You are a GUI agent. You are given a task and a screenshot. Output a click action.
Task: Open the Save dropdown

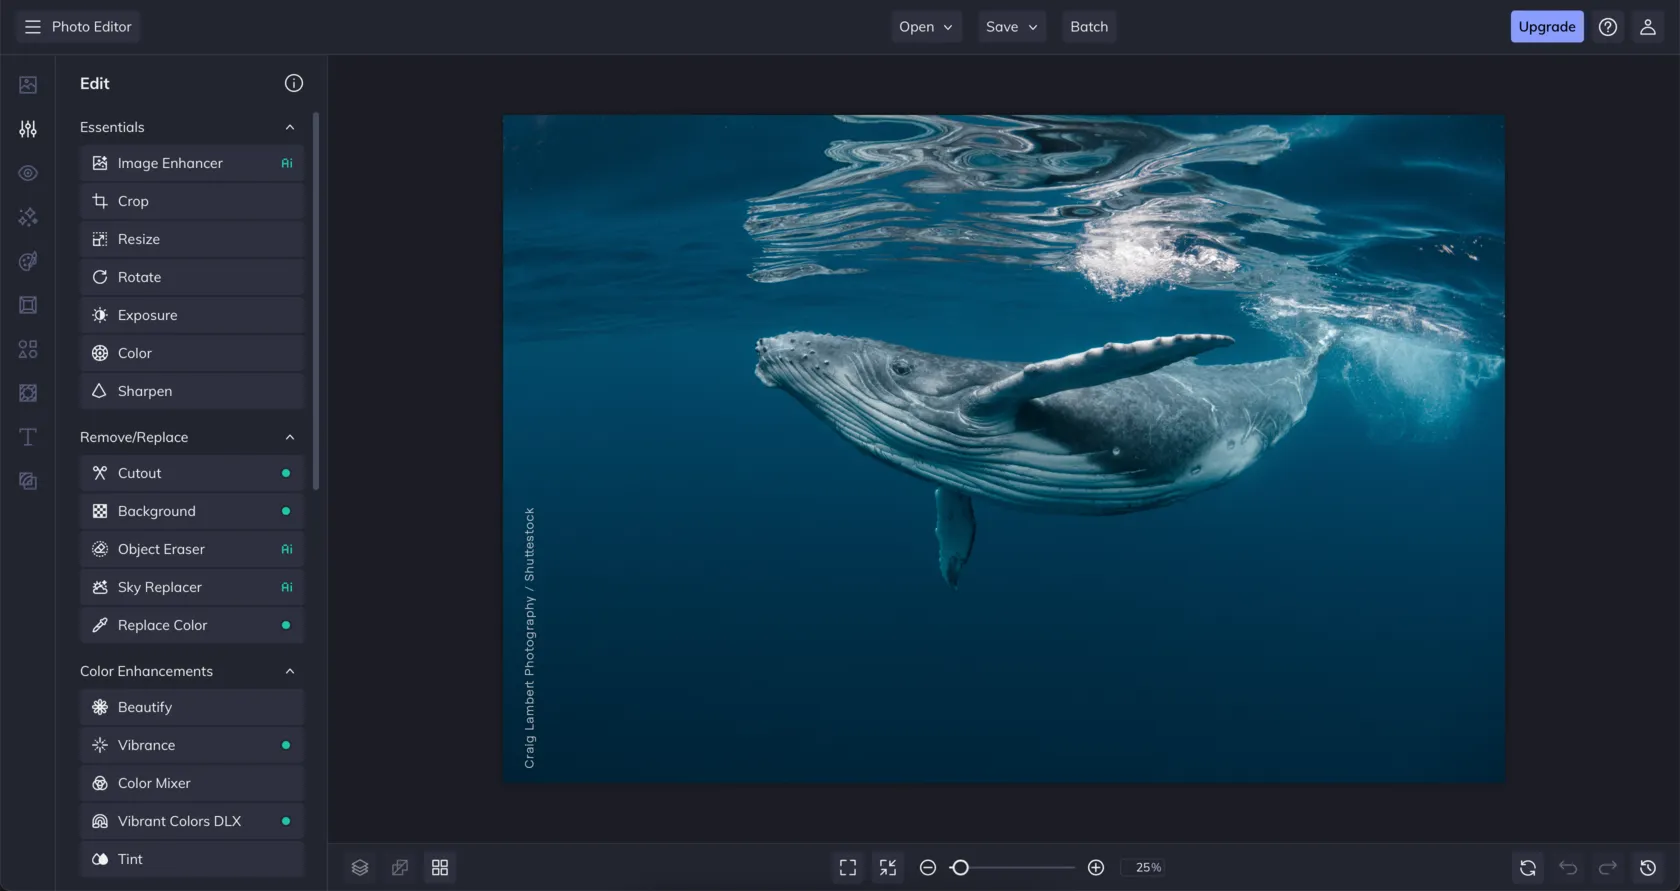1011,27
